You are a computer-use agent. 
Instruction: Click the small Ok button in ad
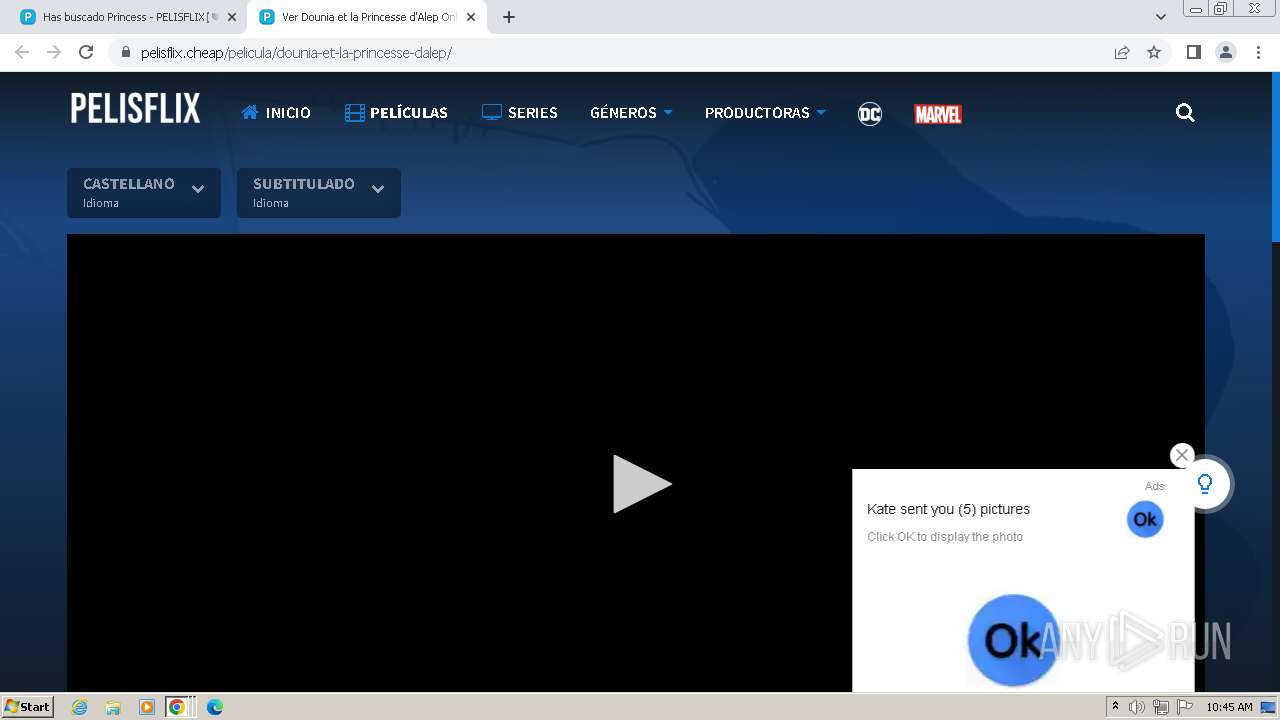[1145, 519]
